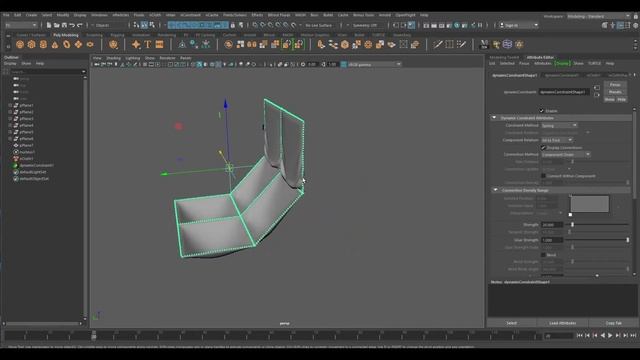Select the dynamicConstraint1 node in Outliner
Image resolution: width=640 pixels, height=360 pixels.
tap(36, 165)
